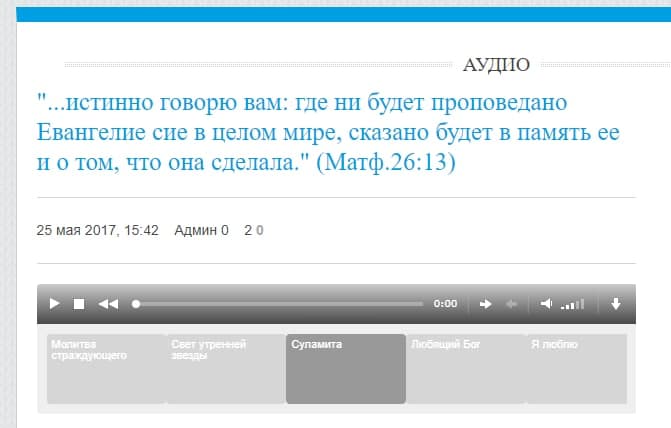Click the audio progress seek bar
Screen dimensions: 671x428
pyautogui.click(x=280, y=304)
